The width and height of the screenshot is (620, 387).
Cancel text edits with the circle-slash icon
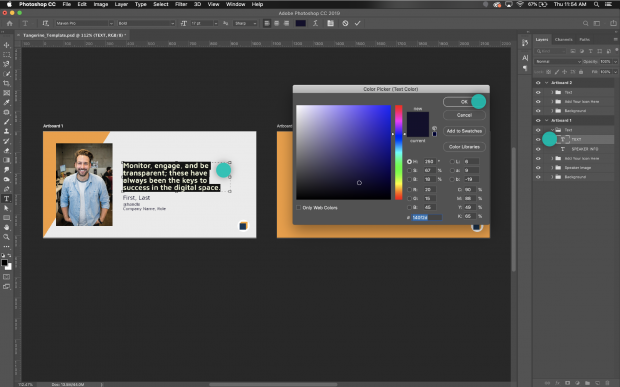tap(345, 23)
